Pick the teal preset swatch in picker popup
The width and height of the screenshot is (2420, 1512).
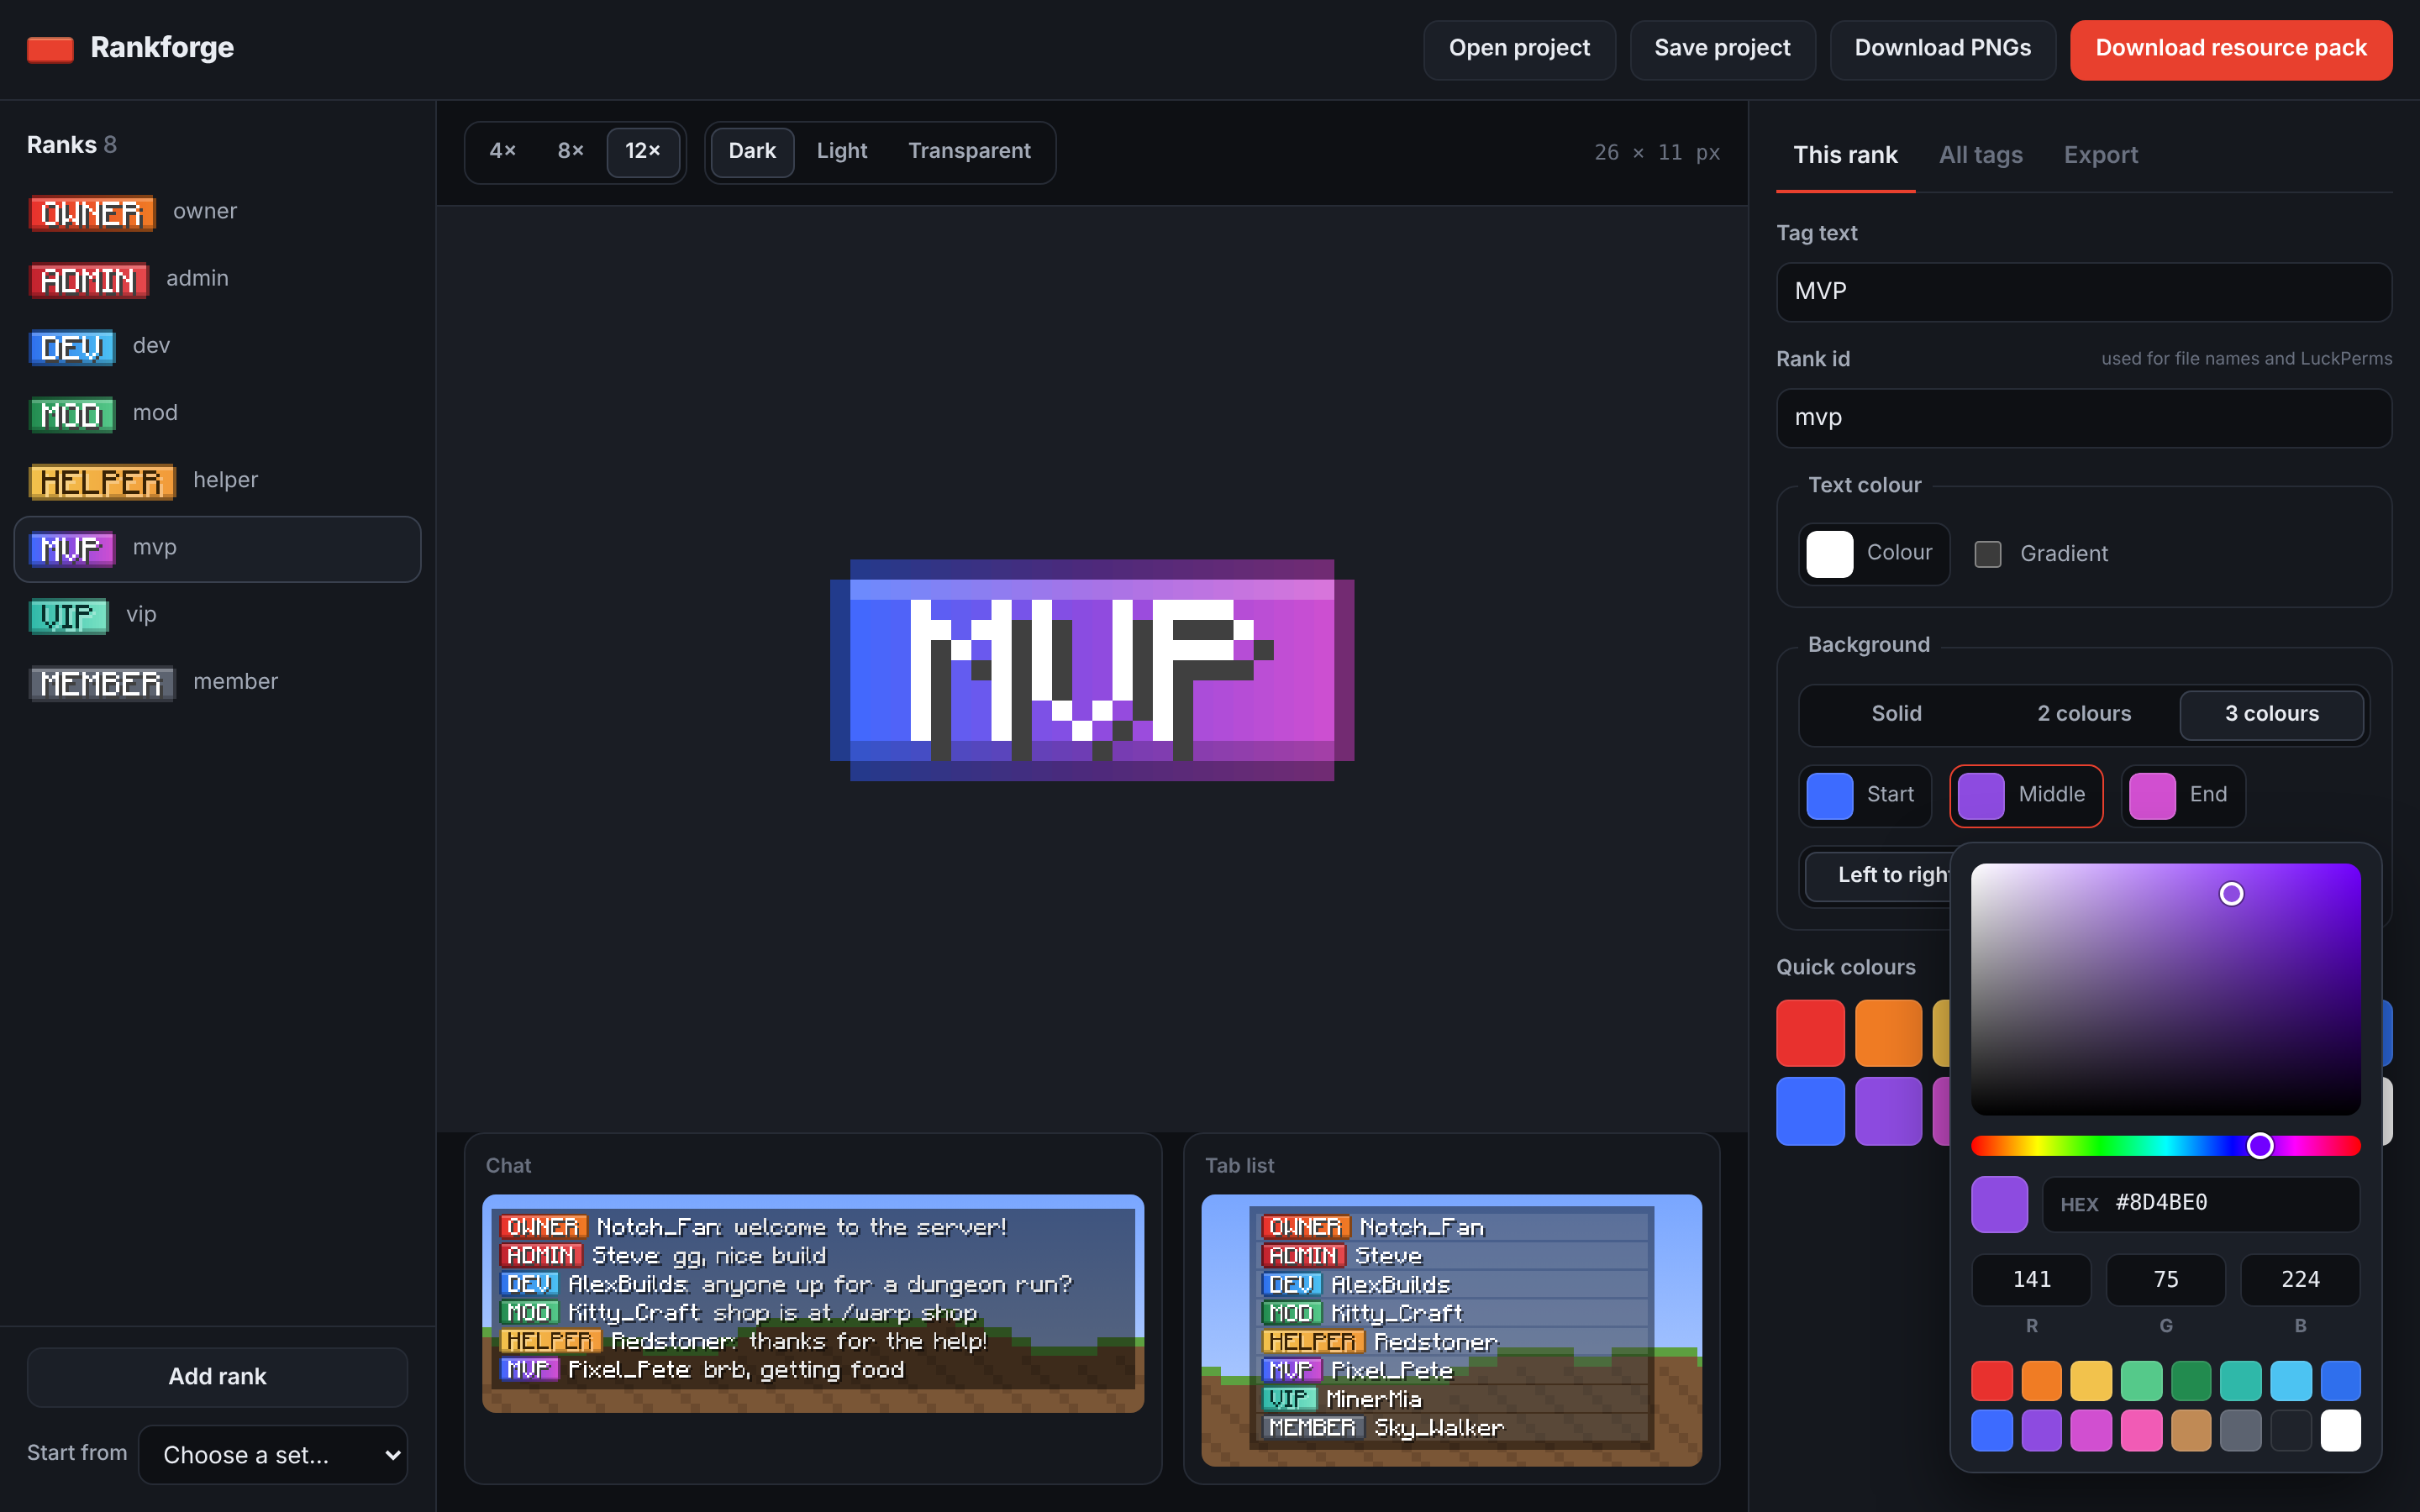tap(2240, 1381)
